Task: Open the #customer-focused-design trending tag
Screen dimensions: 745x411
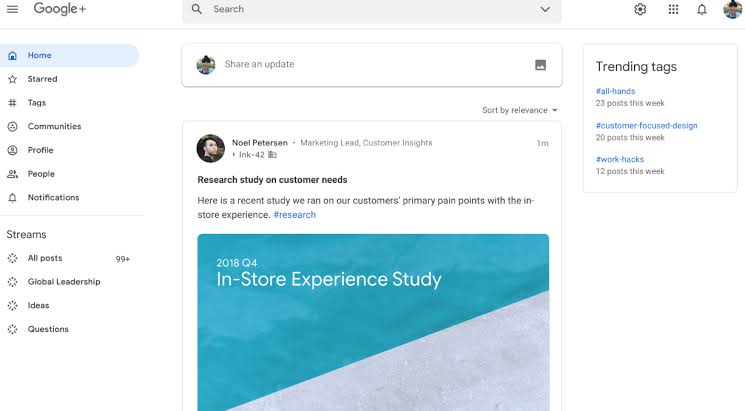Action: point(646,125)
